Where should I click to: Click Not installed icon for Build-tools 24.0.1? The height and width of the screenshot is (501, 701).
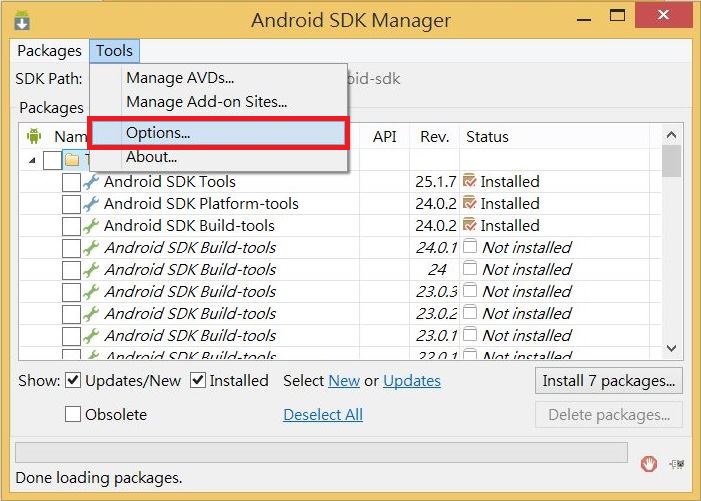470,248
